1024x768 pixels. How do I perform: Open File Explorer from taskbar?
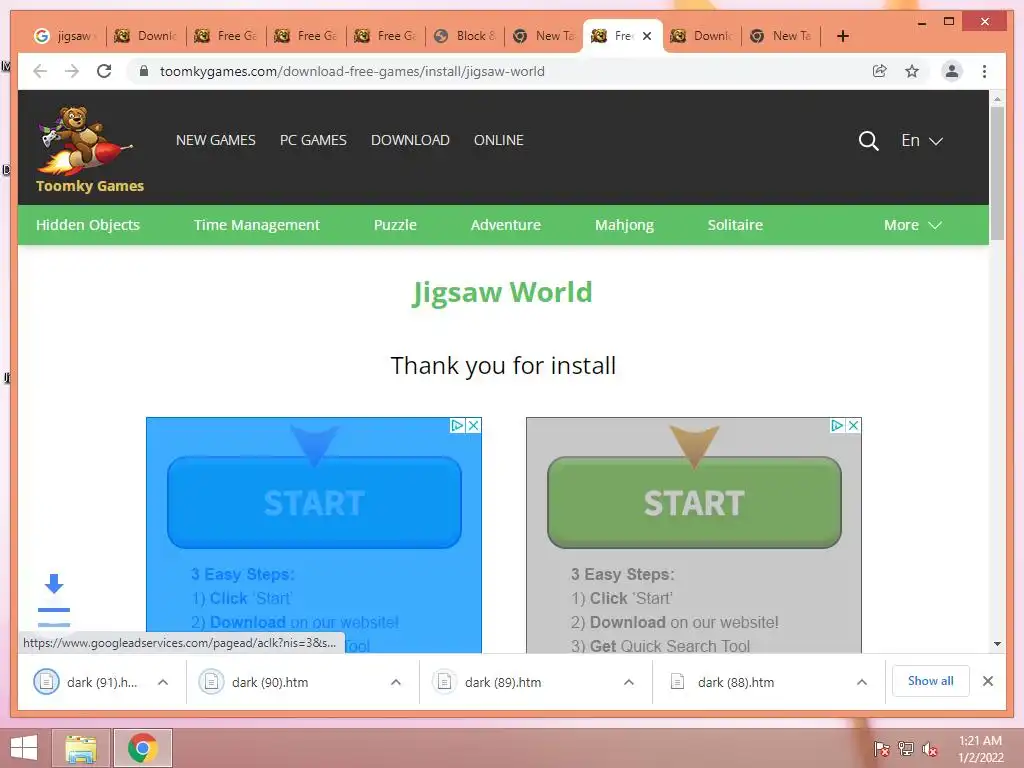pyautogui.click(x=81, y=748)
